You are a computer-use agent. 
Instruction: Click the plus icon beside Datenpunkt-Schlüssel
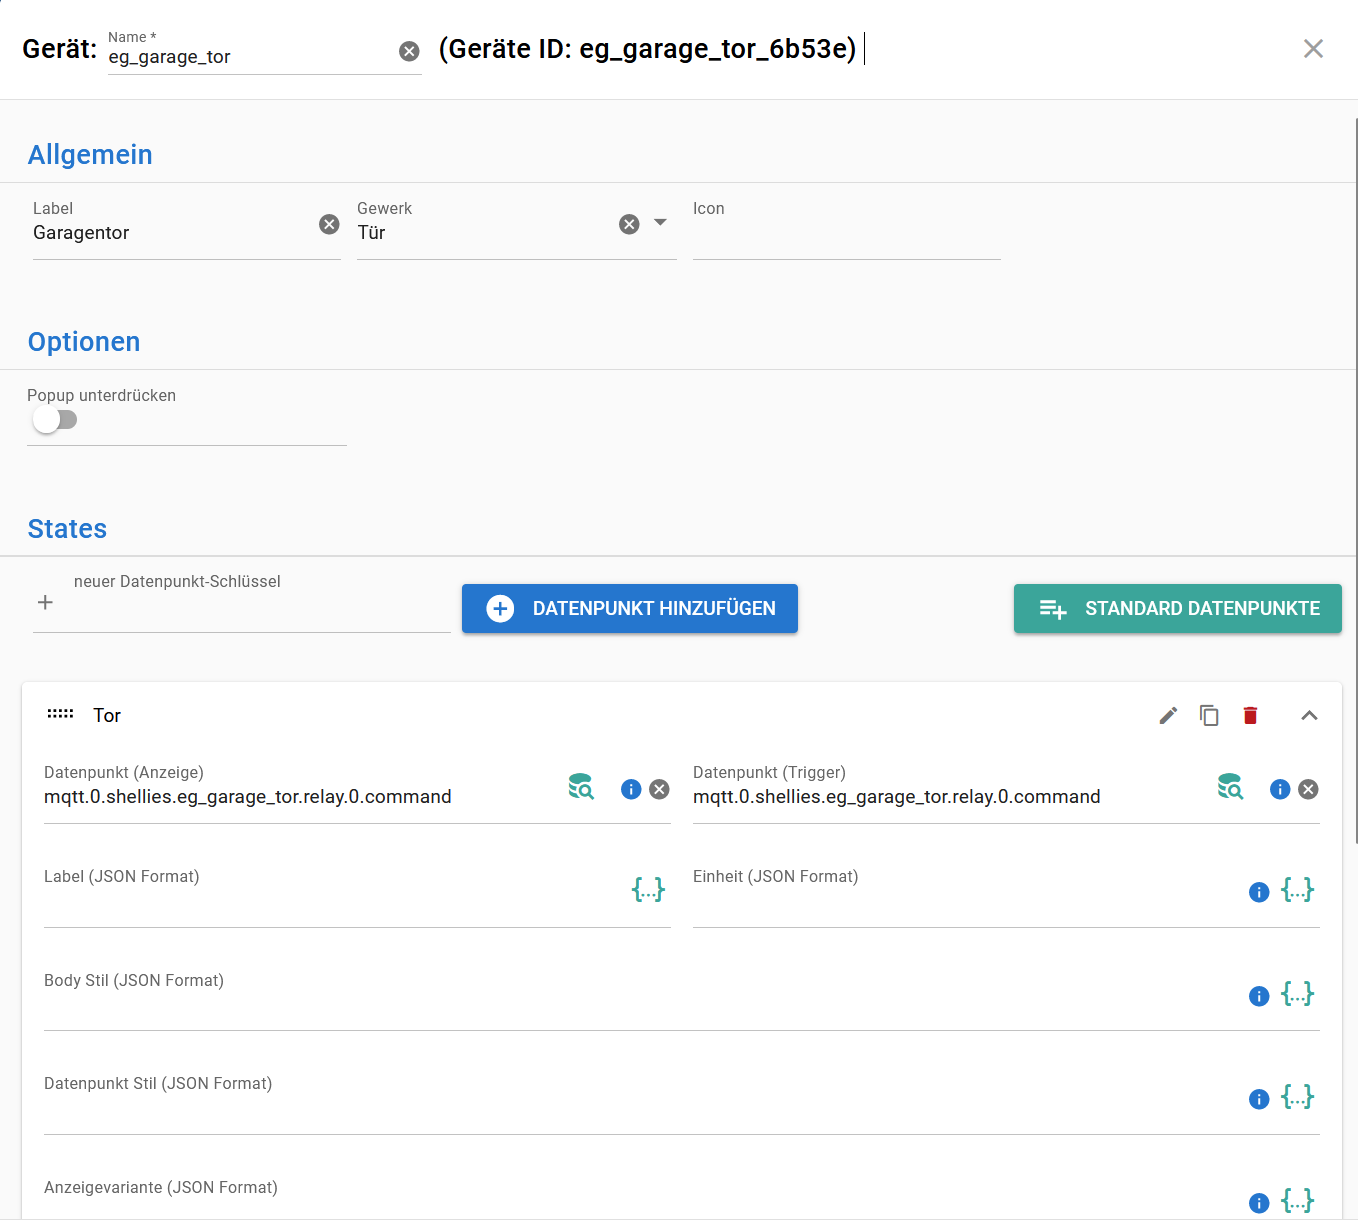pos(45,602)
